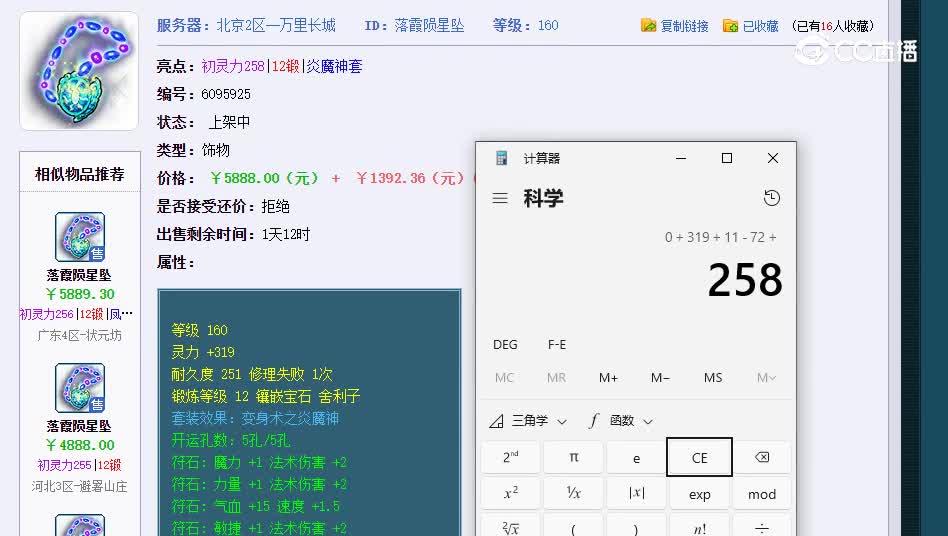Viewport: 948px width, 536px height.
Task: Click similar item name above ¥4888.00
Action: 79,426
